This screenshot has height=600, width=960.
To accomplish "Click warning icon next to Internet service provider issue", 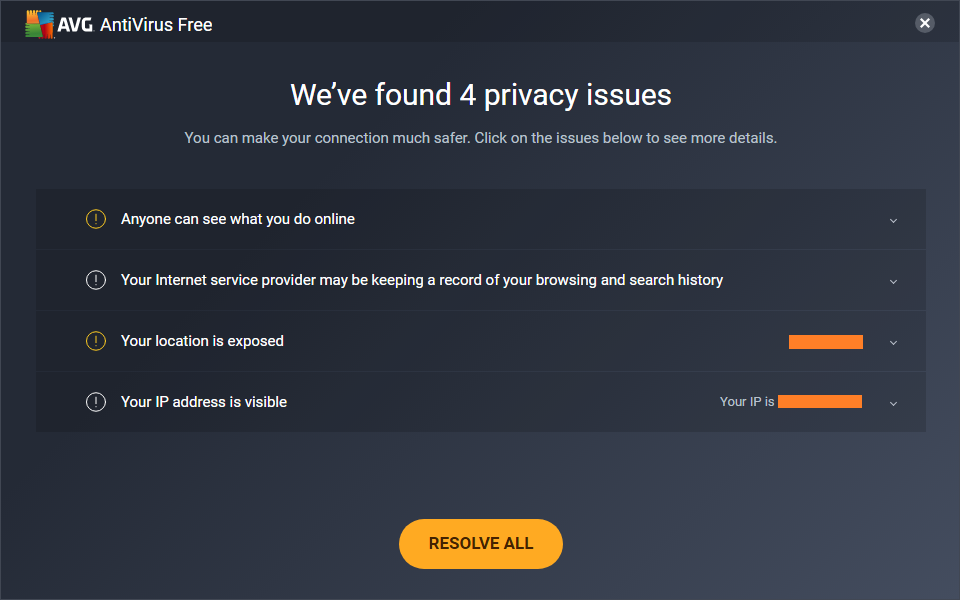I will (96, 280).
